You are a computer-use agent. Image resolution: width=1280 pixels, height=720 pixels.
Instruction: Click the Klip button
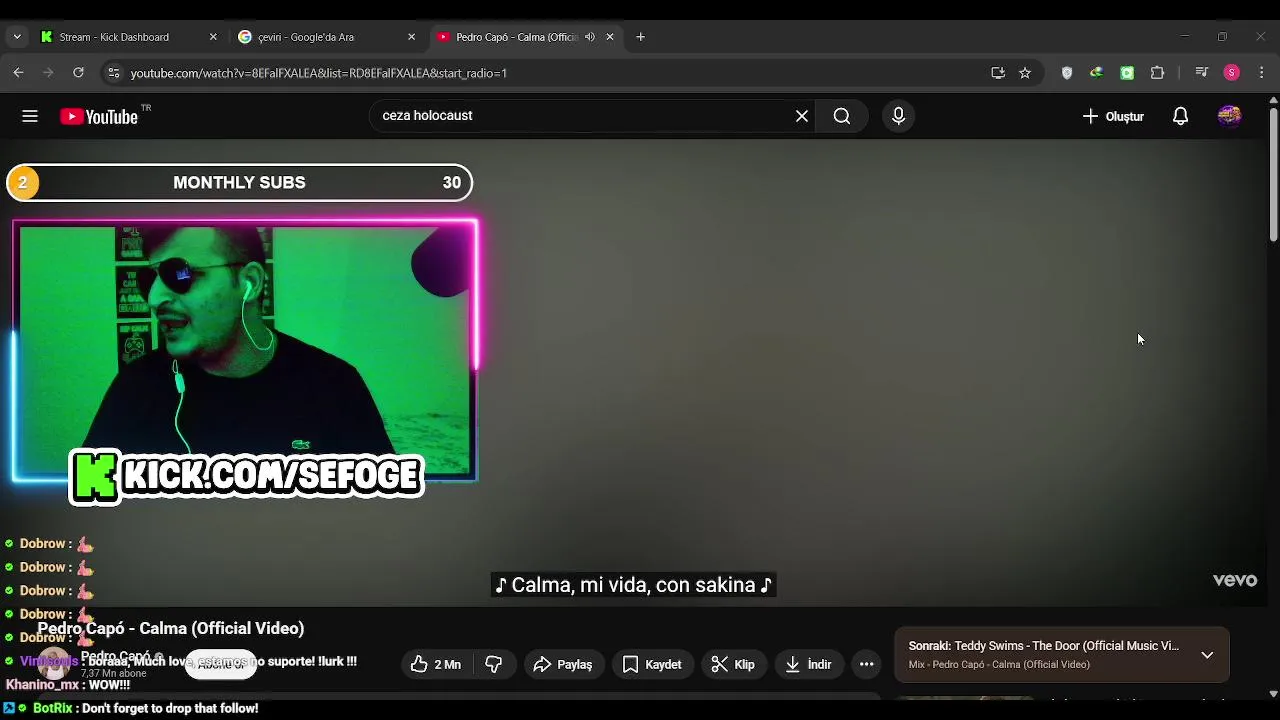(733, 664)
